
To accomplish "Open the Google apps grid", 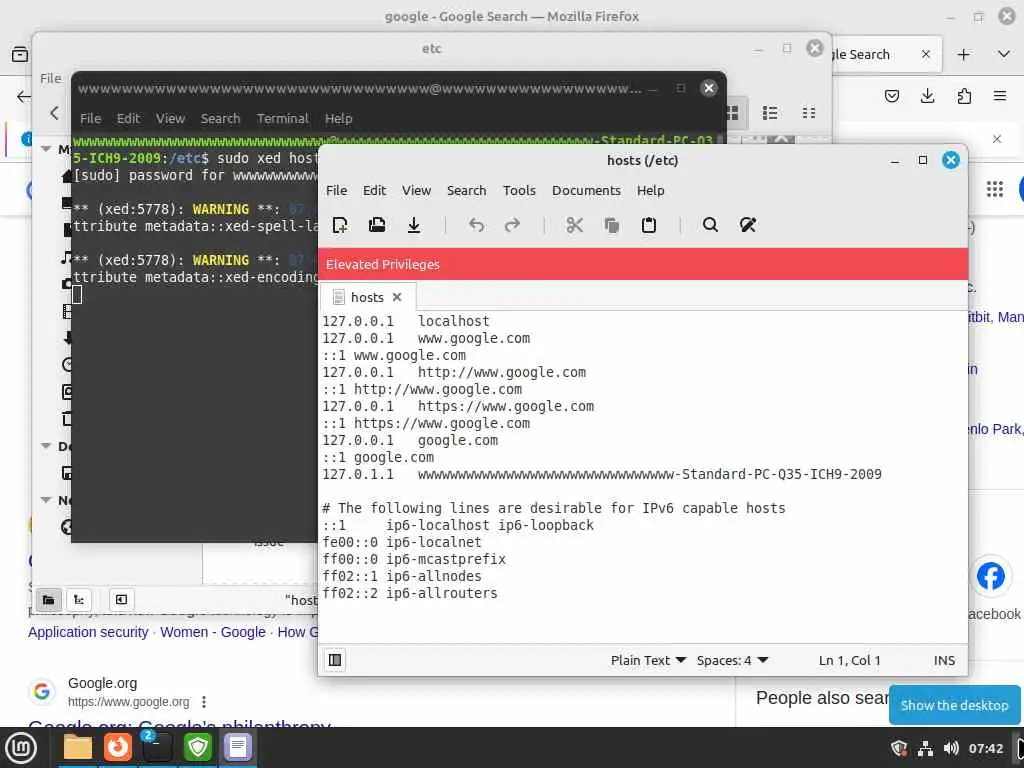I will pos(995,189).
